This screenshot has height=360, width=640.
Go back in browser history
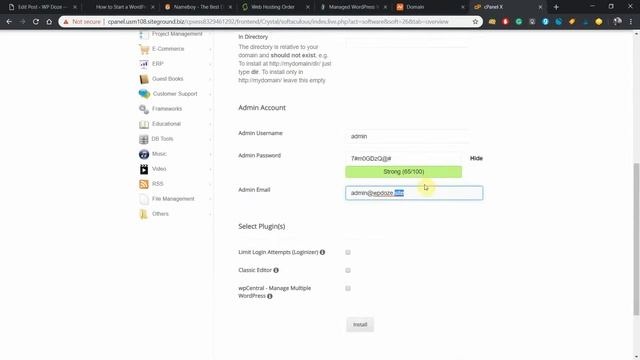[x=9, y=22]
